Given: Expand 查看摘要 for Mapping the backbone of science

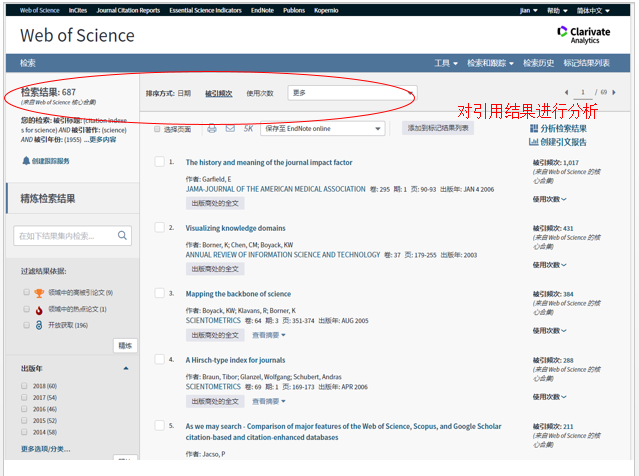Looking at the screenshot, I should (269, 335).
